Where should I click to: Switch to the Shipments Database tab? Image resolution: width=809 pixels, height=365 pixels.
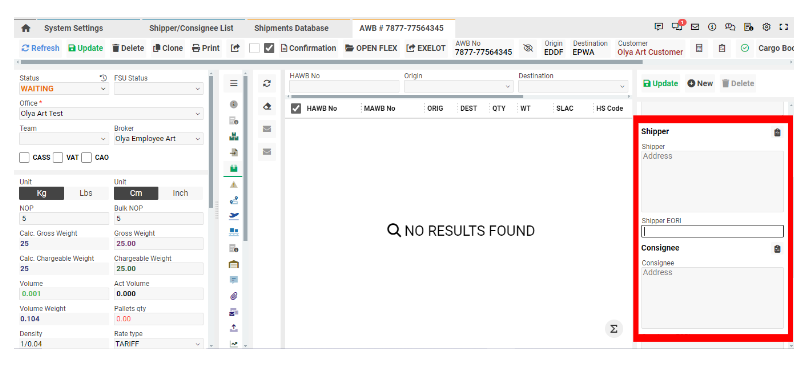click(x=291, y=28)
